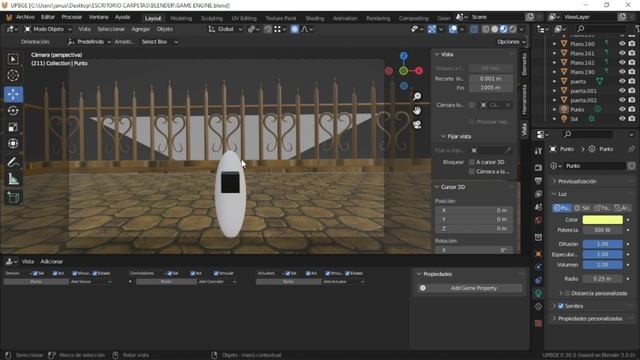The height and width of the screenshot is (360, 640).
Task: Open the Render properties tab icon
Action: 538,167
